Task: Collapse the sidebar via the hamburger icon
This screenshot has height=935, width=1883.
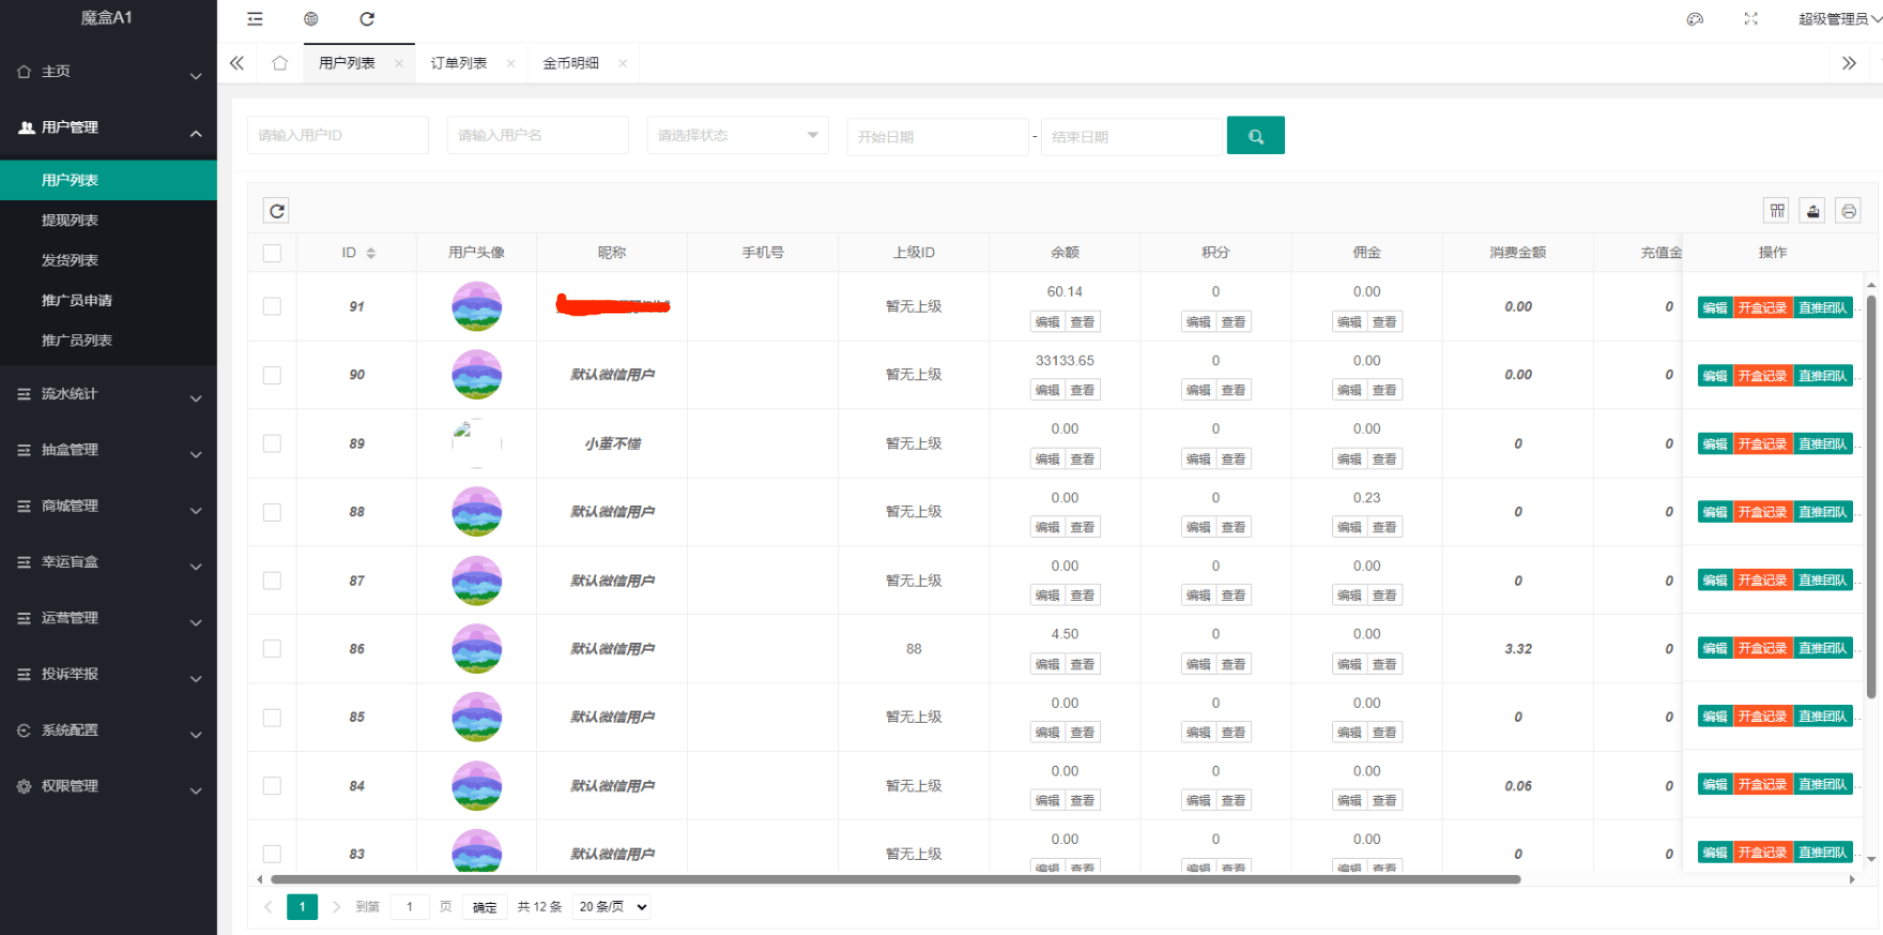Action: [254, 18]
